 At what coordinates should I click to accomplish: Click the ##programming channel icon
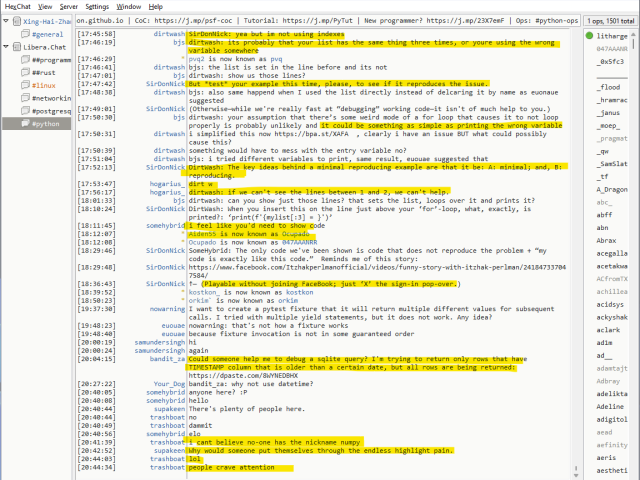pyautogui.click(x=25, y=60)
